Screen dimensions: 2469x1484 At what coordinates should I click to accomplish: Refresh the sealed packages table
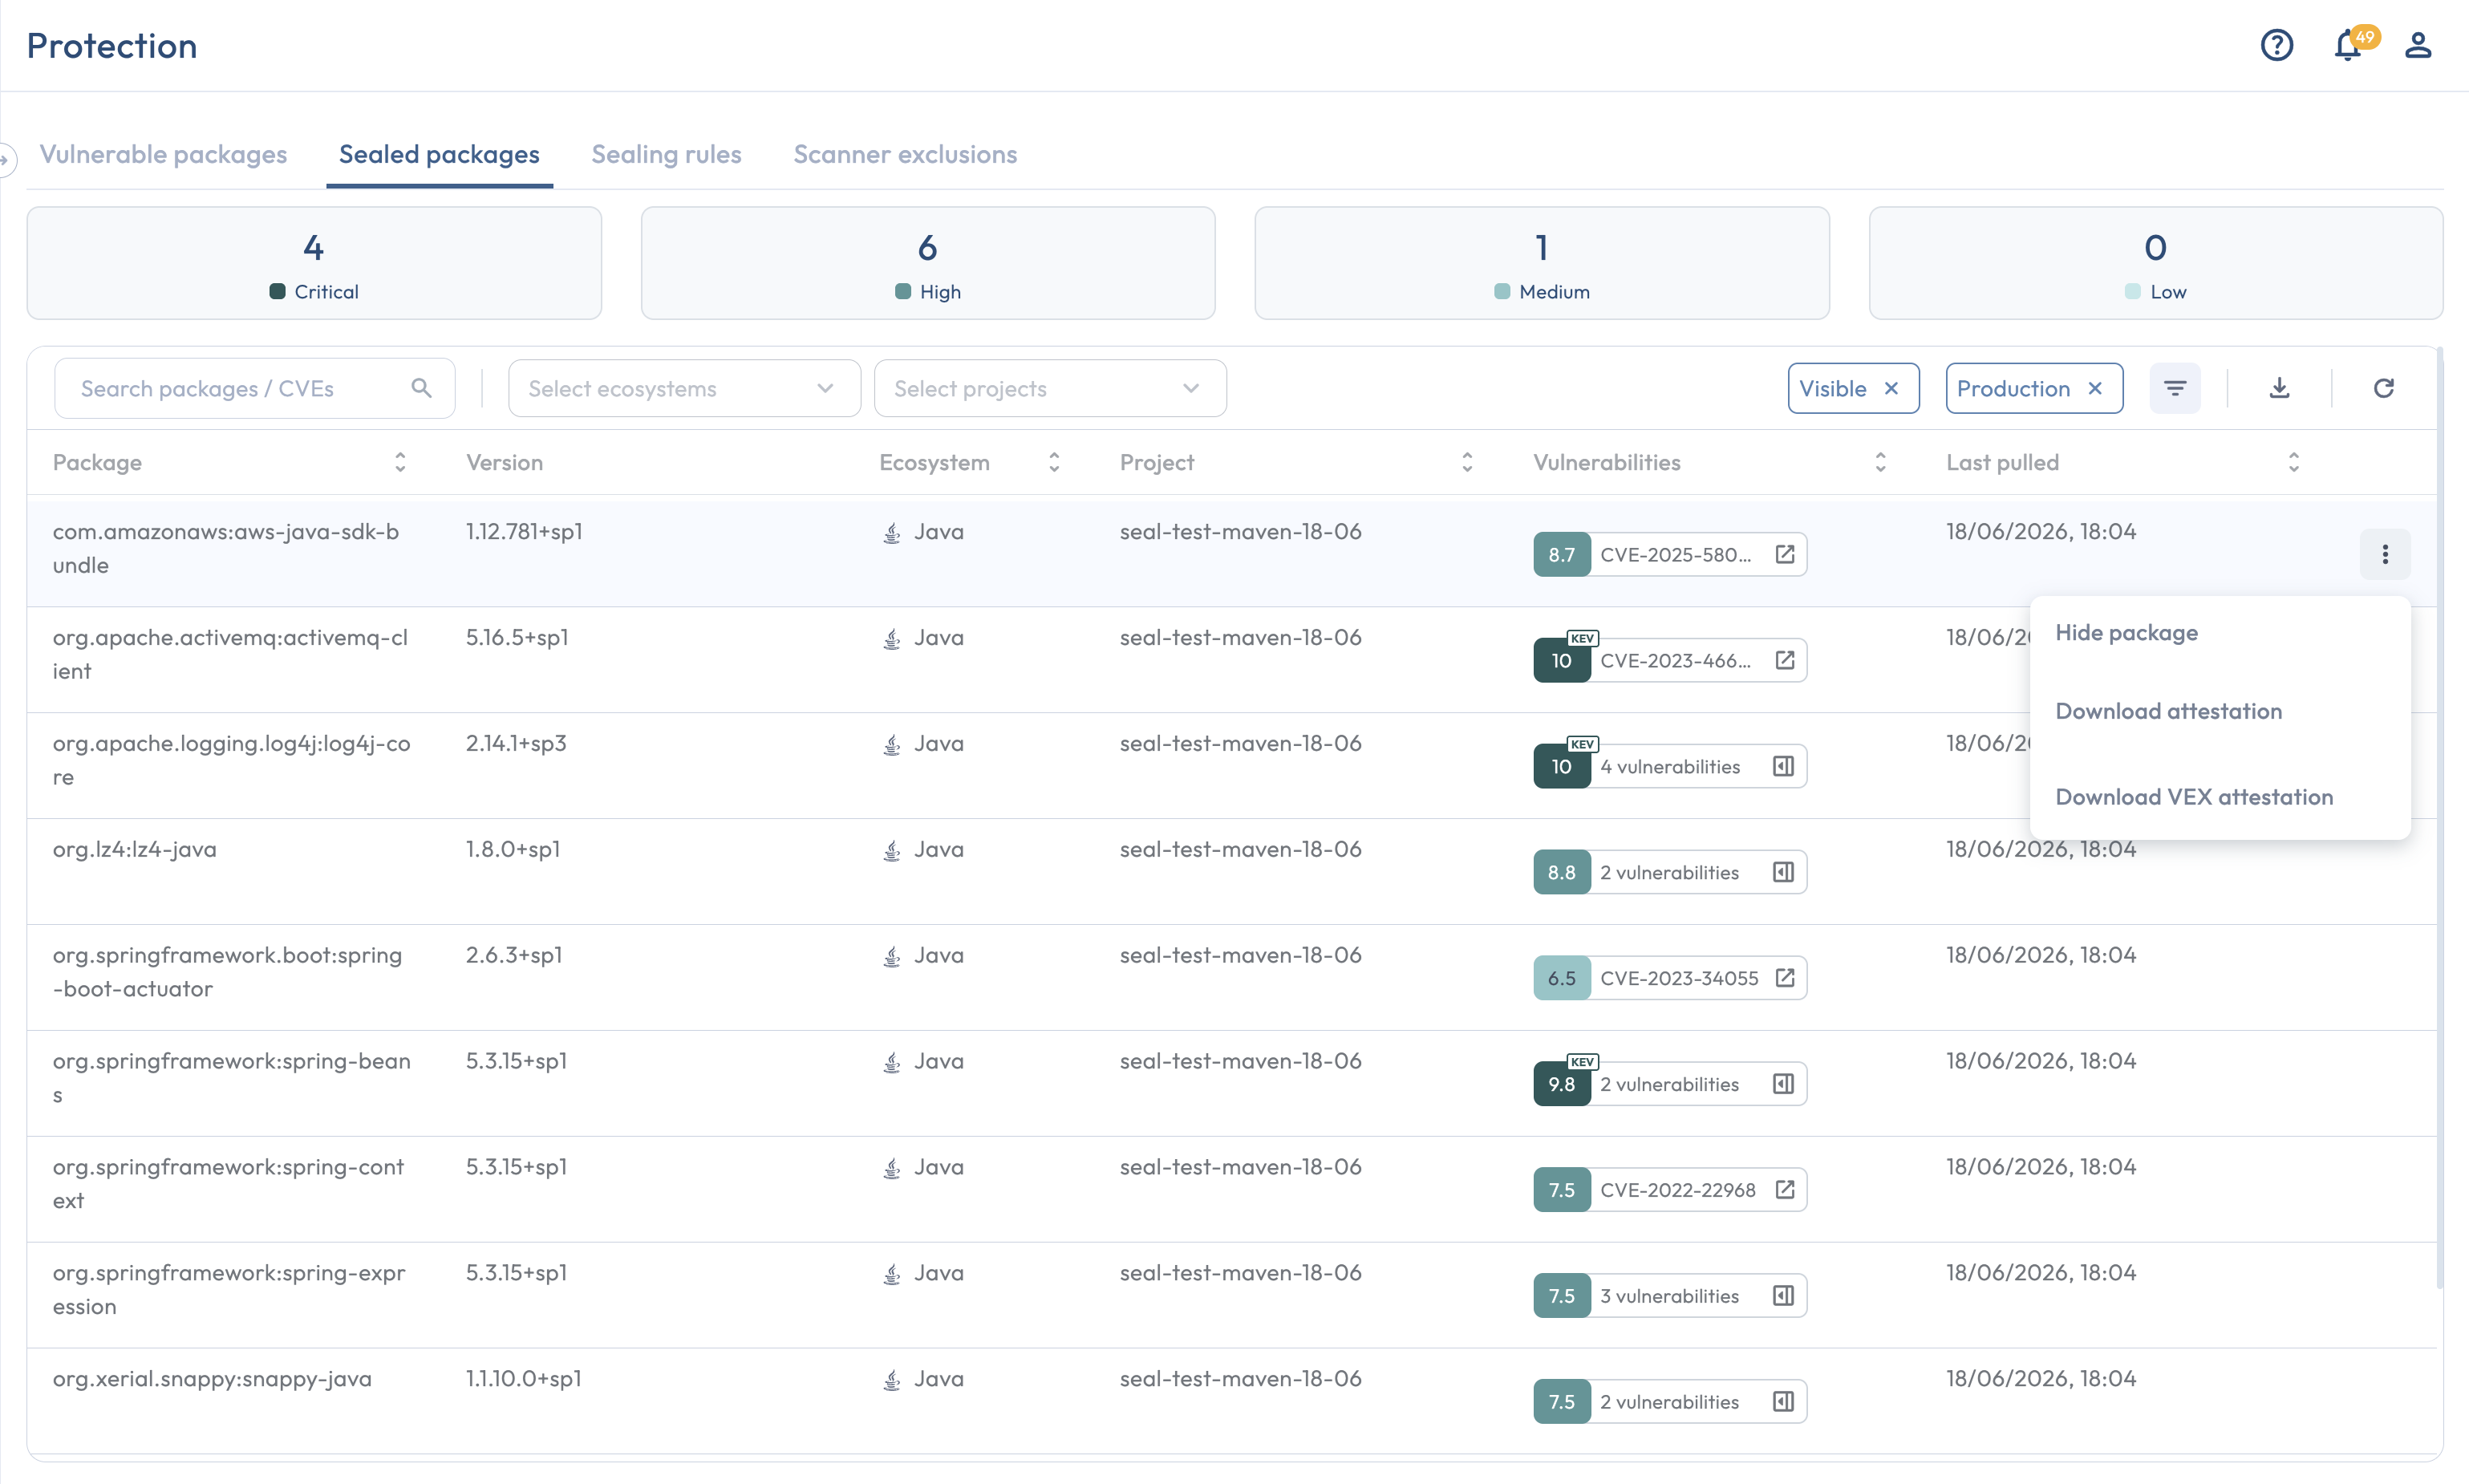tap(2383, 388)
